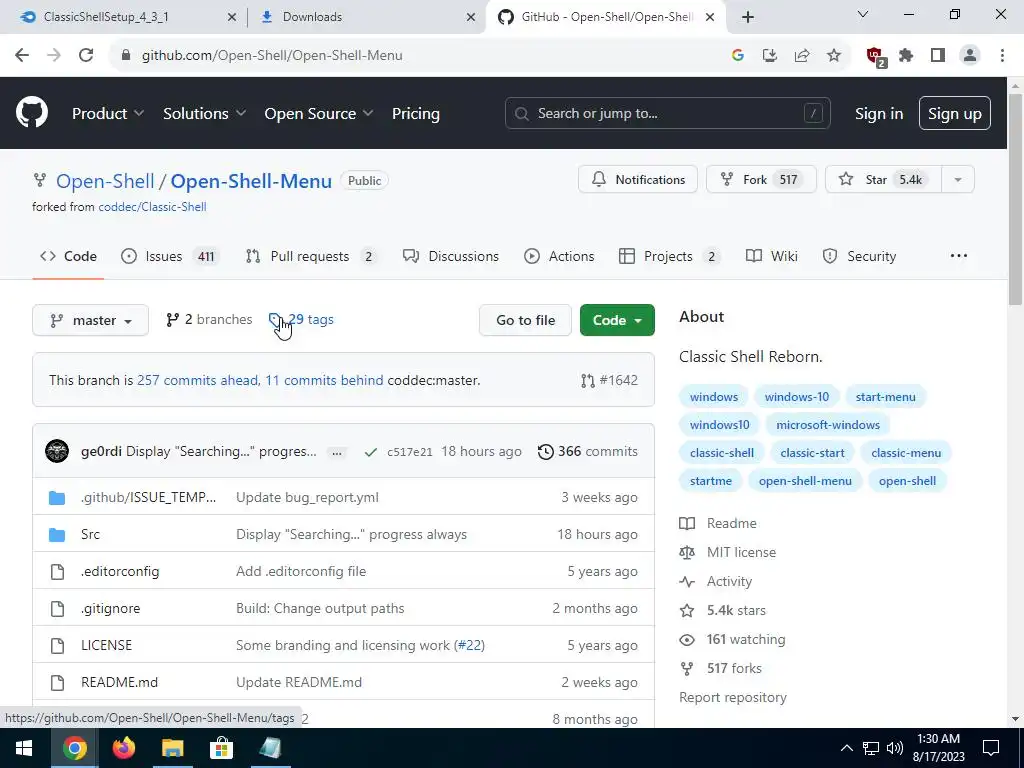Click the address bar URL
This screenshot has width=1024, height=768.
click(x=272, y=56)
